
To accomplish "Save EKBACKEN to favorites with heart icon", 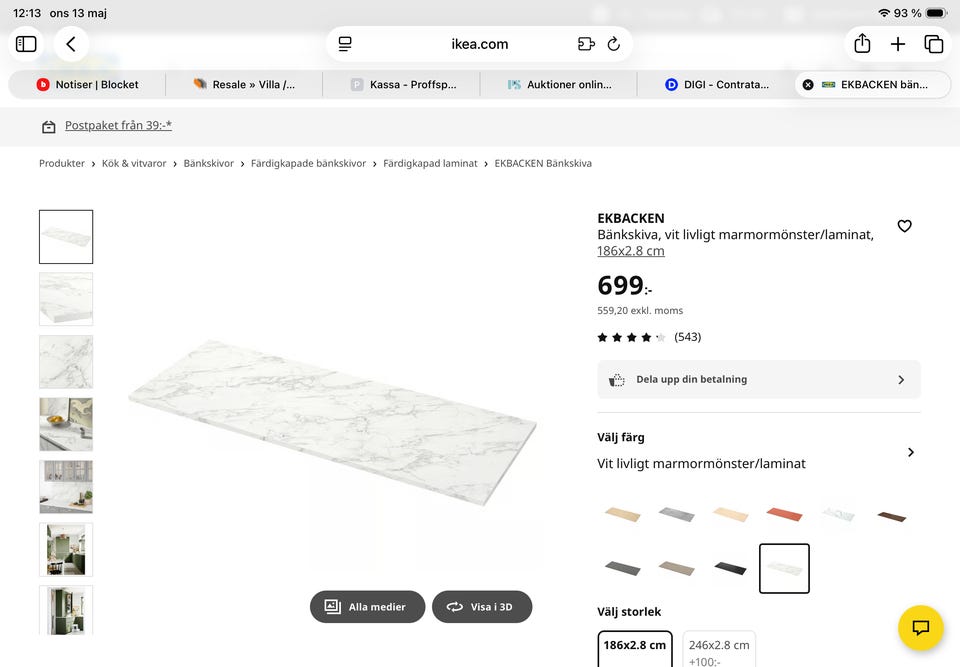I will click(x=904, y=226).
